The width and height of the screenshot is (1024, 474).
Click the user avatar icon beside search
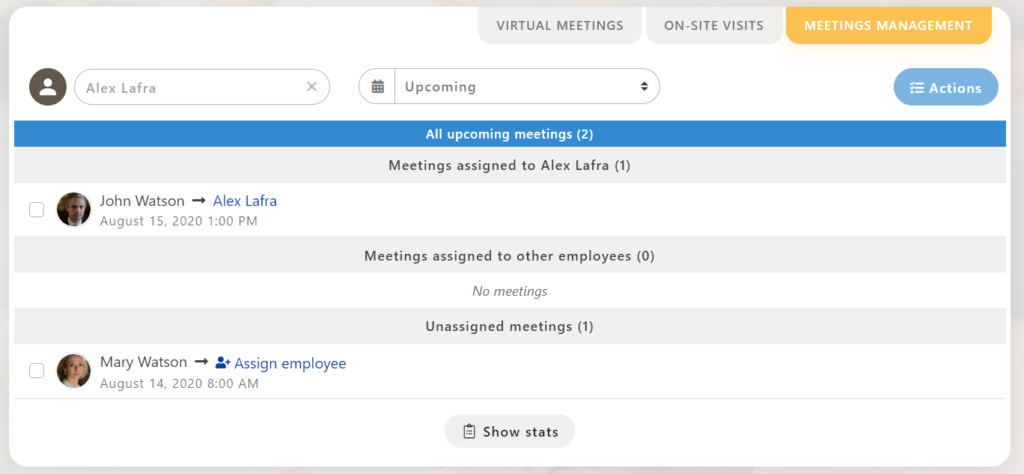click(48, 87)
